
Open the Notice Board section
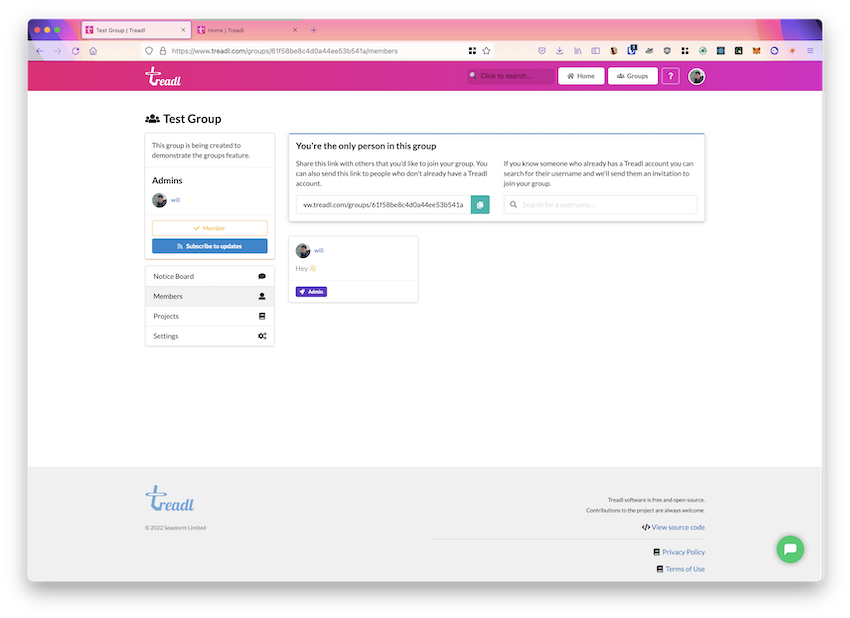(210, 276)
